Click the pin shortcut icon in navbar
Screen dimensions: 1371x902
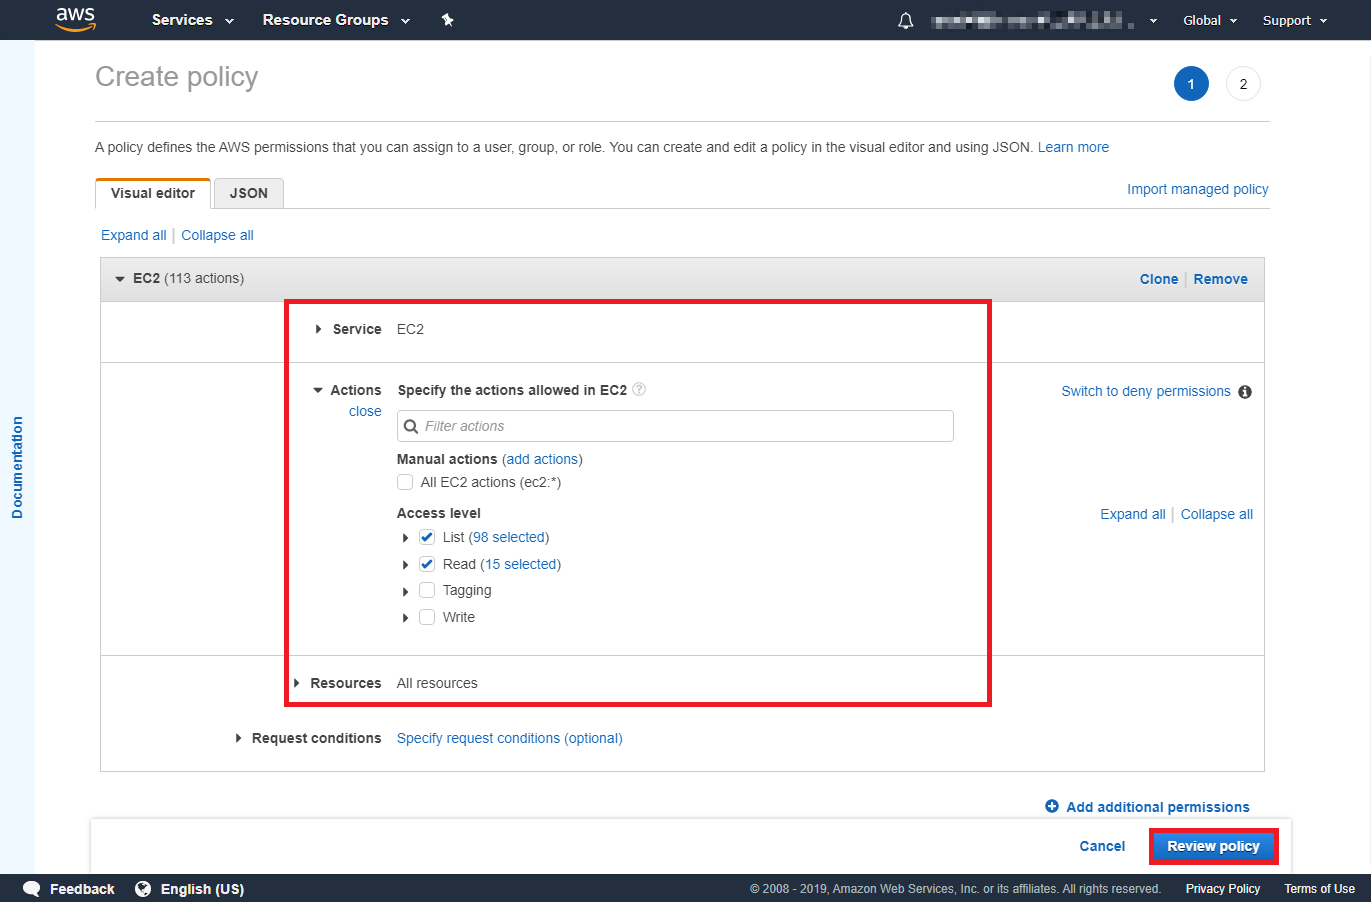click(448, 20)
